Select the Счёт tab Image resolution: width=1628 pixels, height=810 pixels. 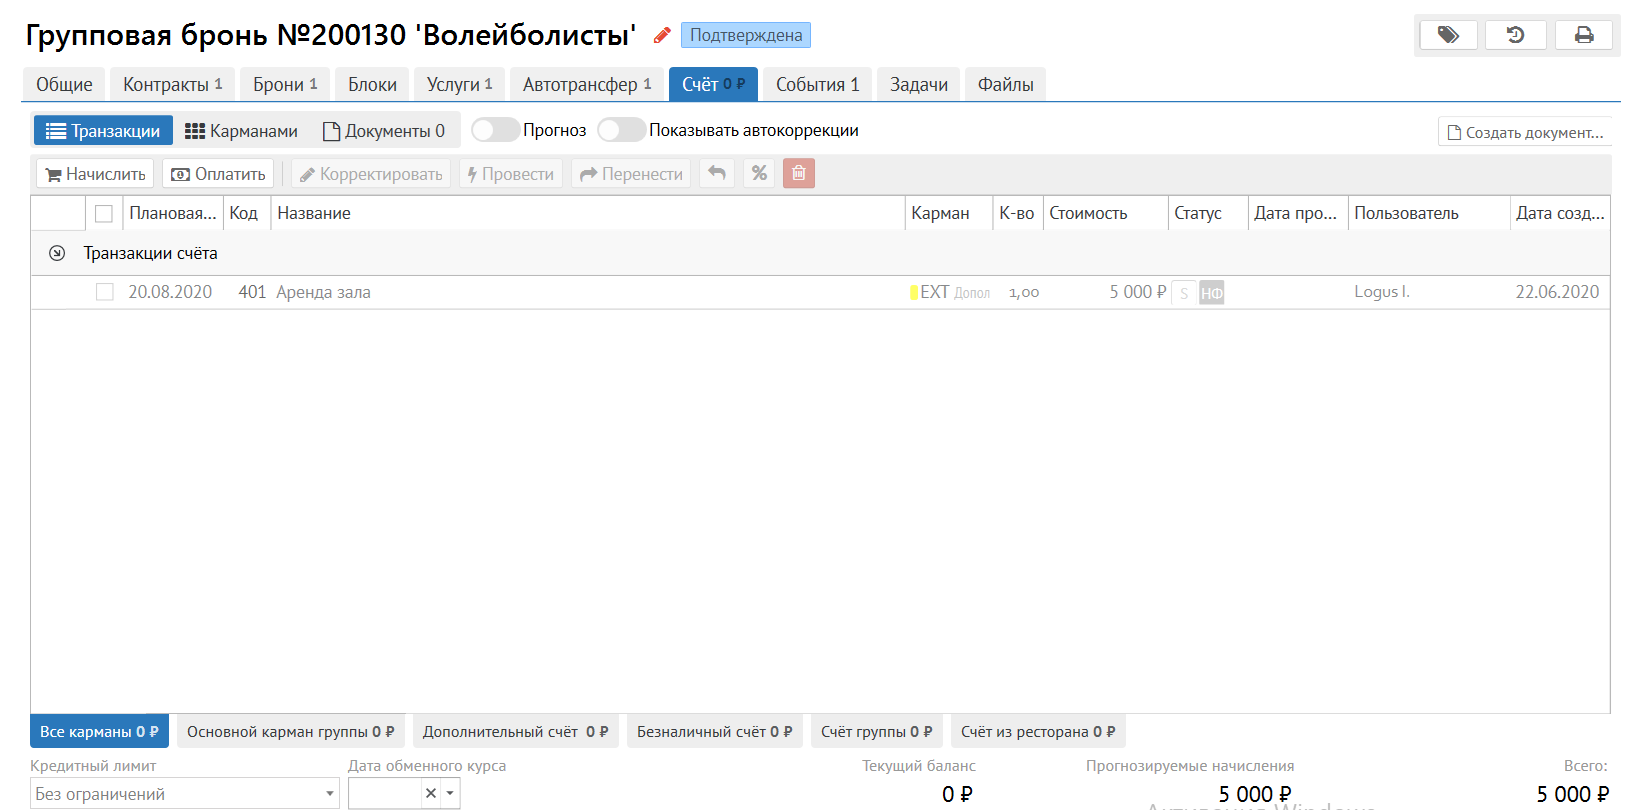click(713, 84)
